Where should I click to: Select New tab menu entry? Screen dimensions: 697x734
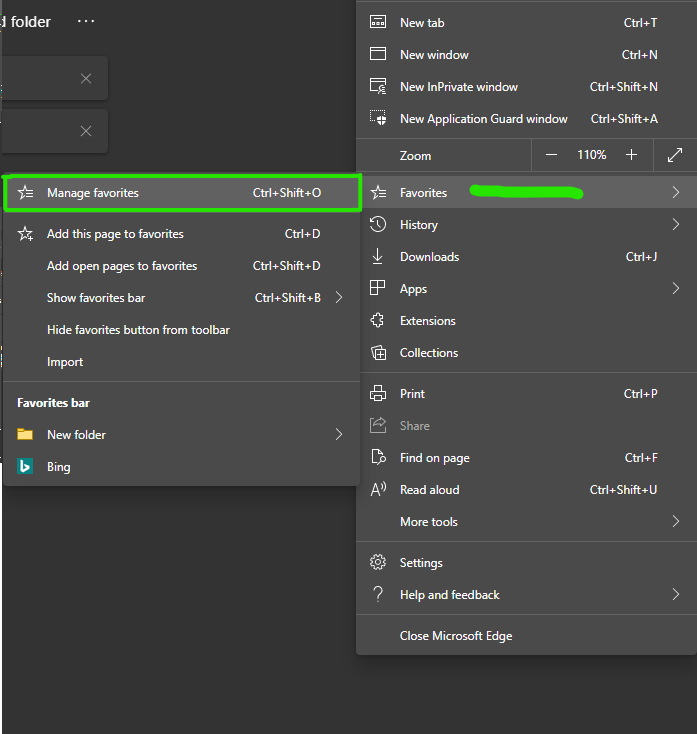pyautogui.click(x=526, y=22)
